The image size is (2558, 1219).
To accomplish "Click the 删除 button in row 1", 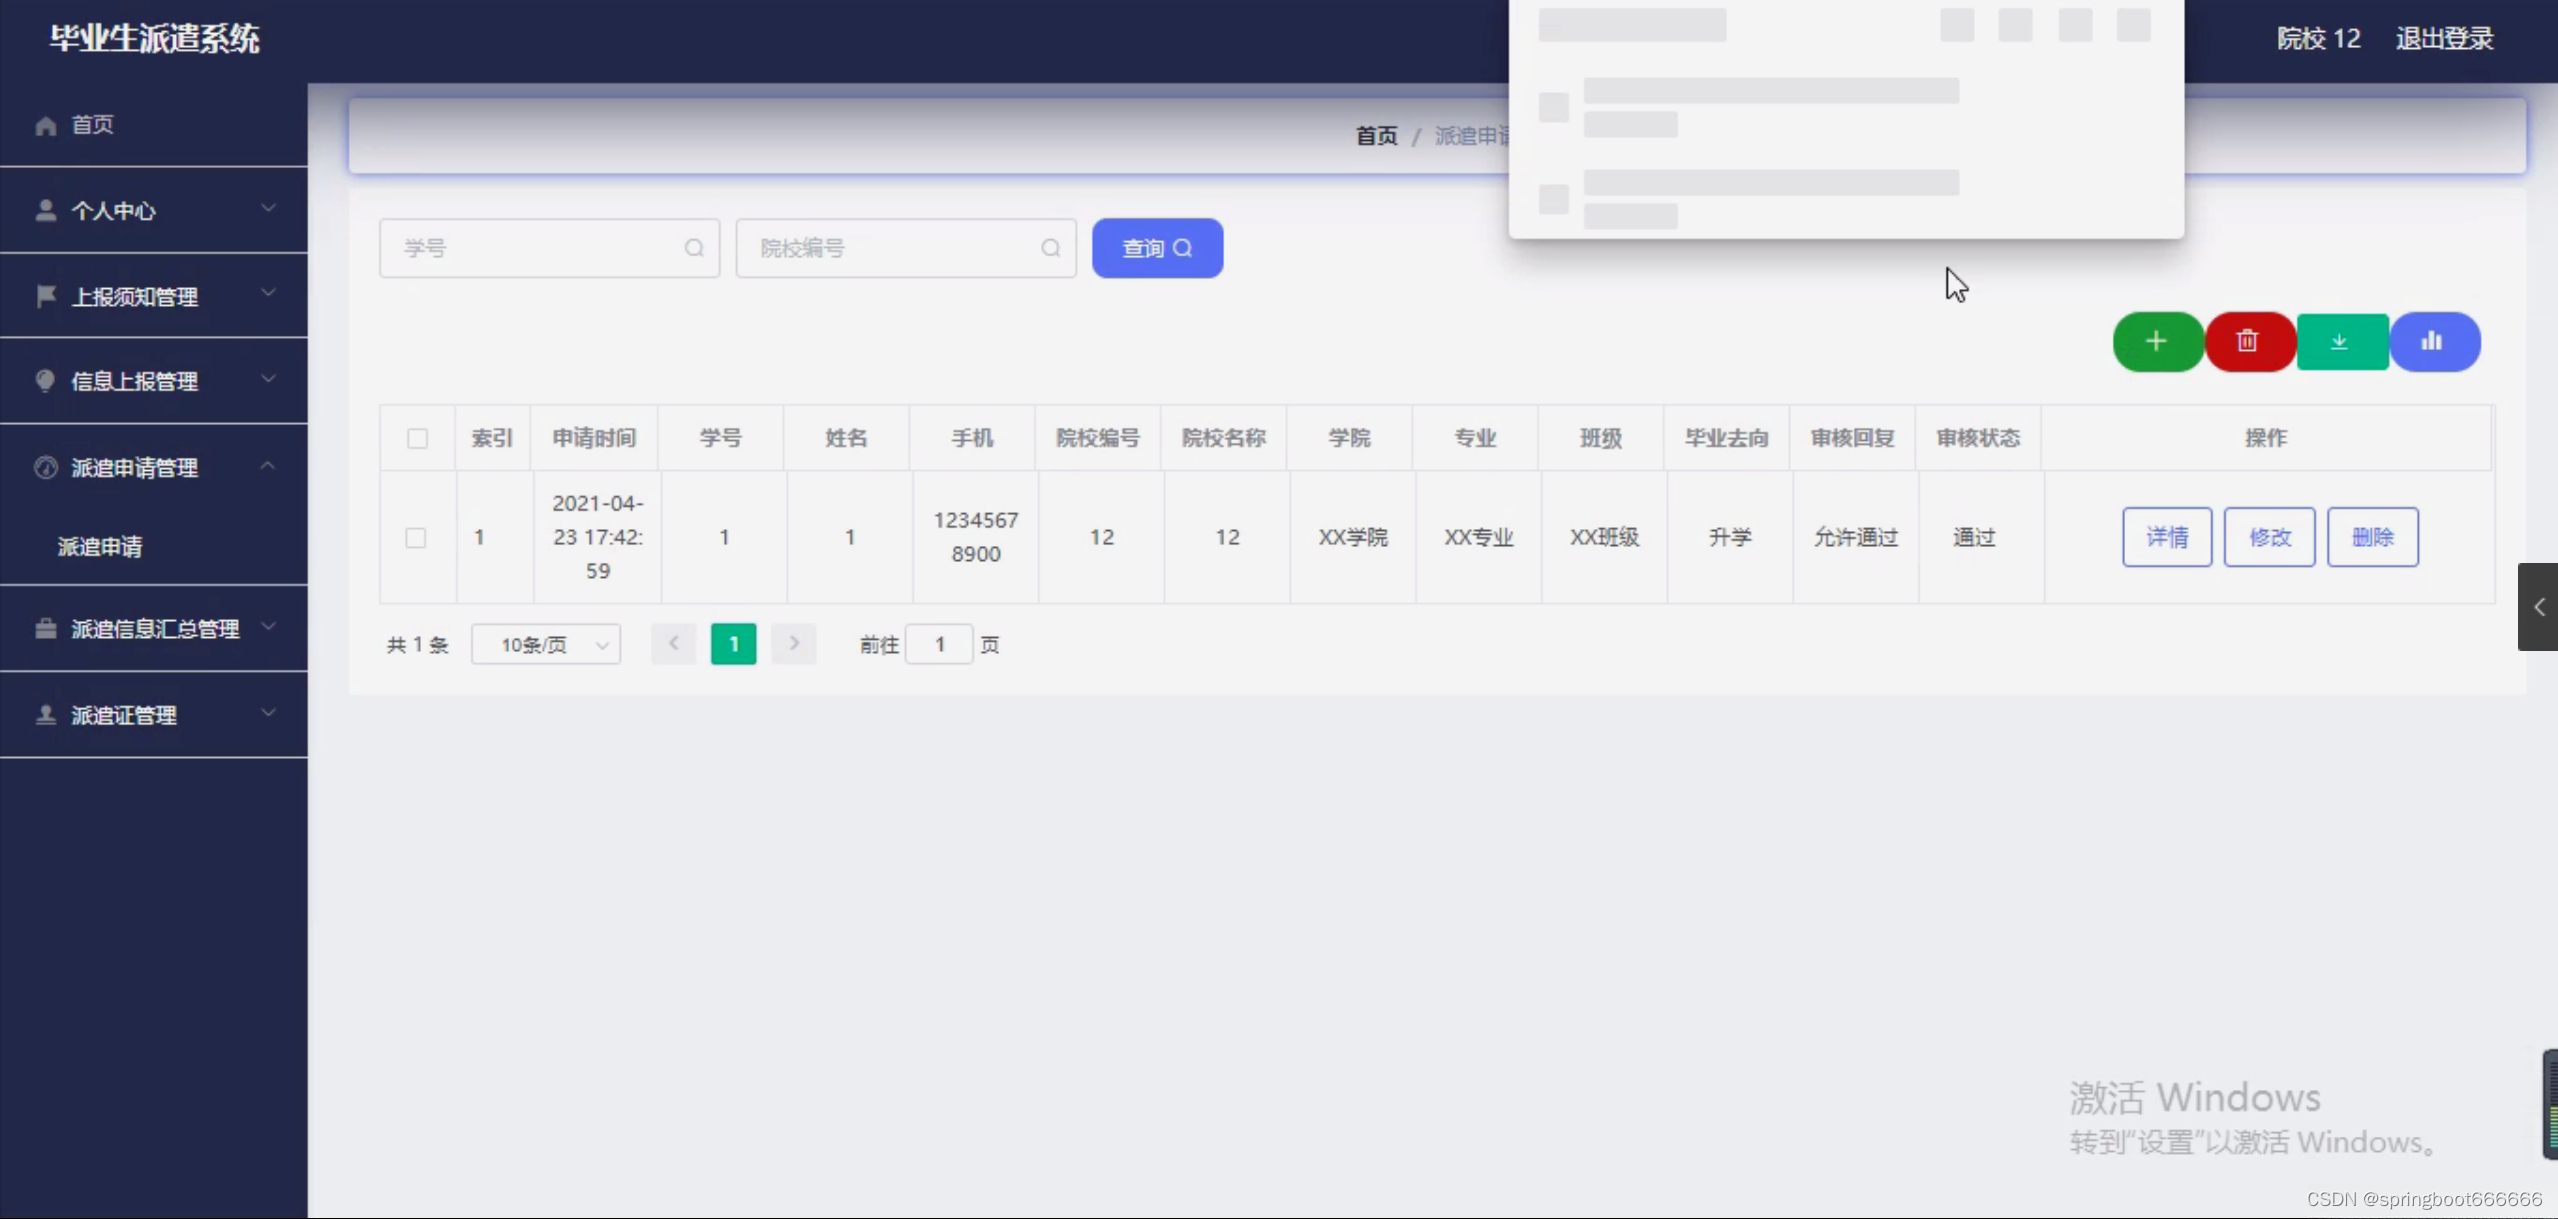I will click(x=2372, y=537).
